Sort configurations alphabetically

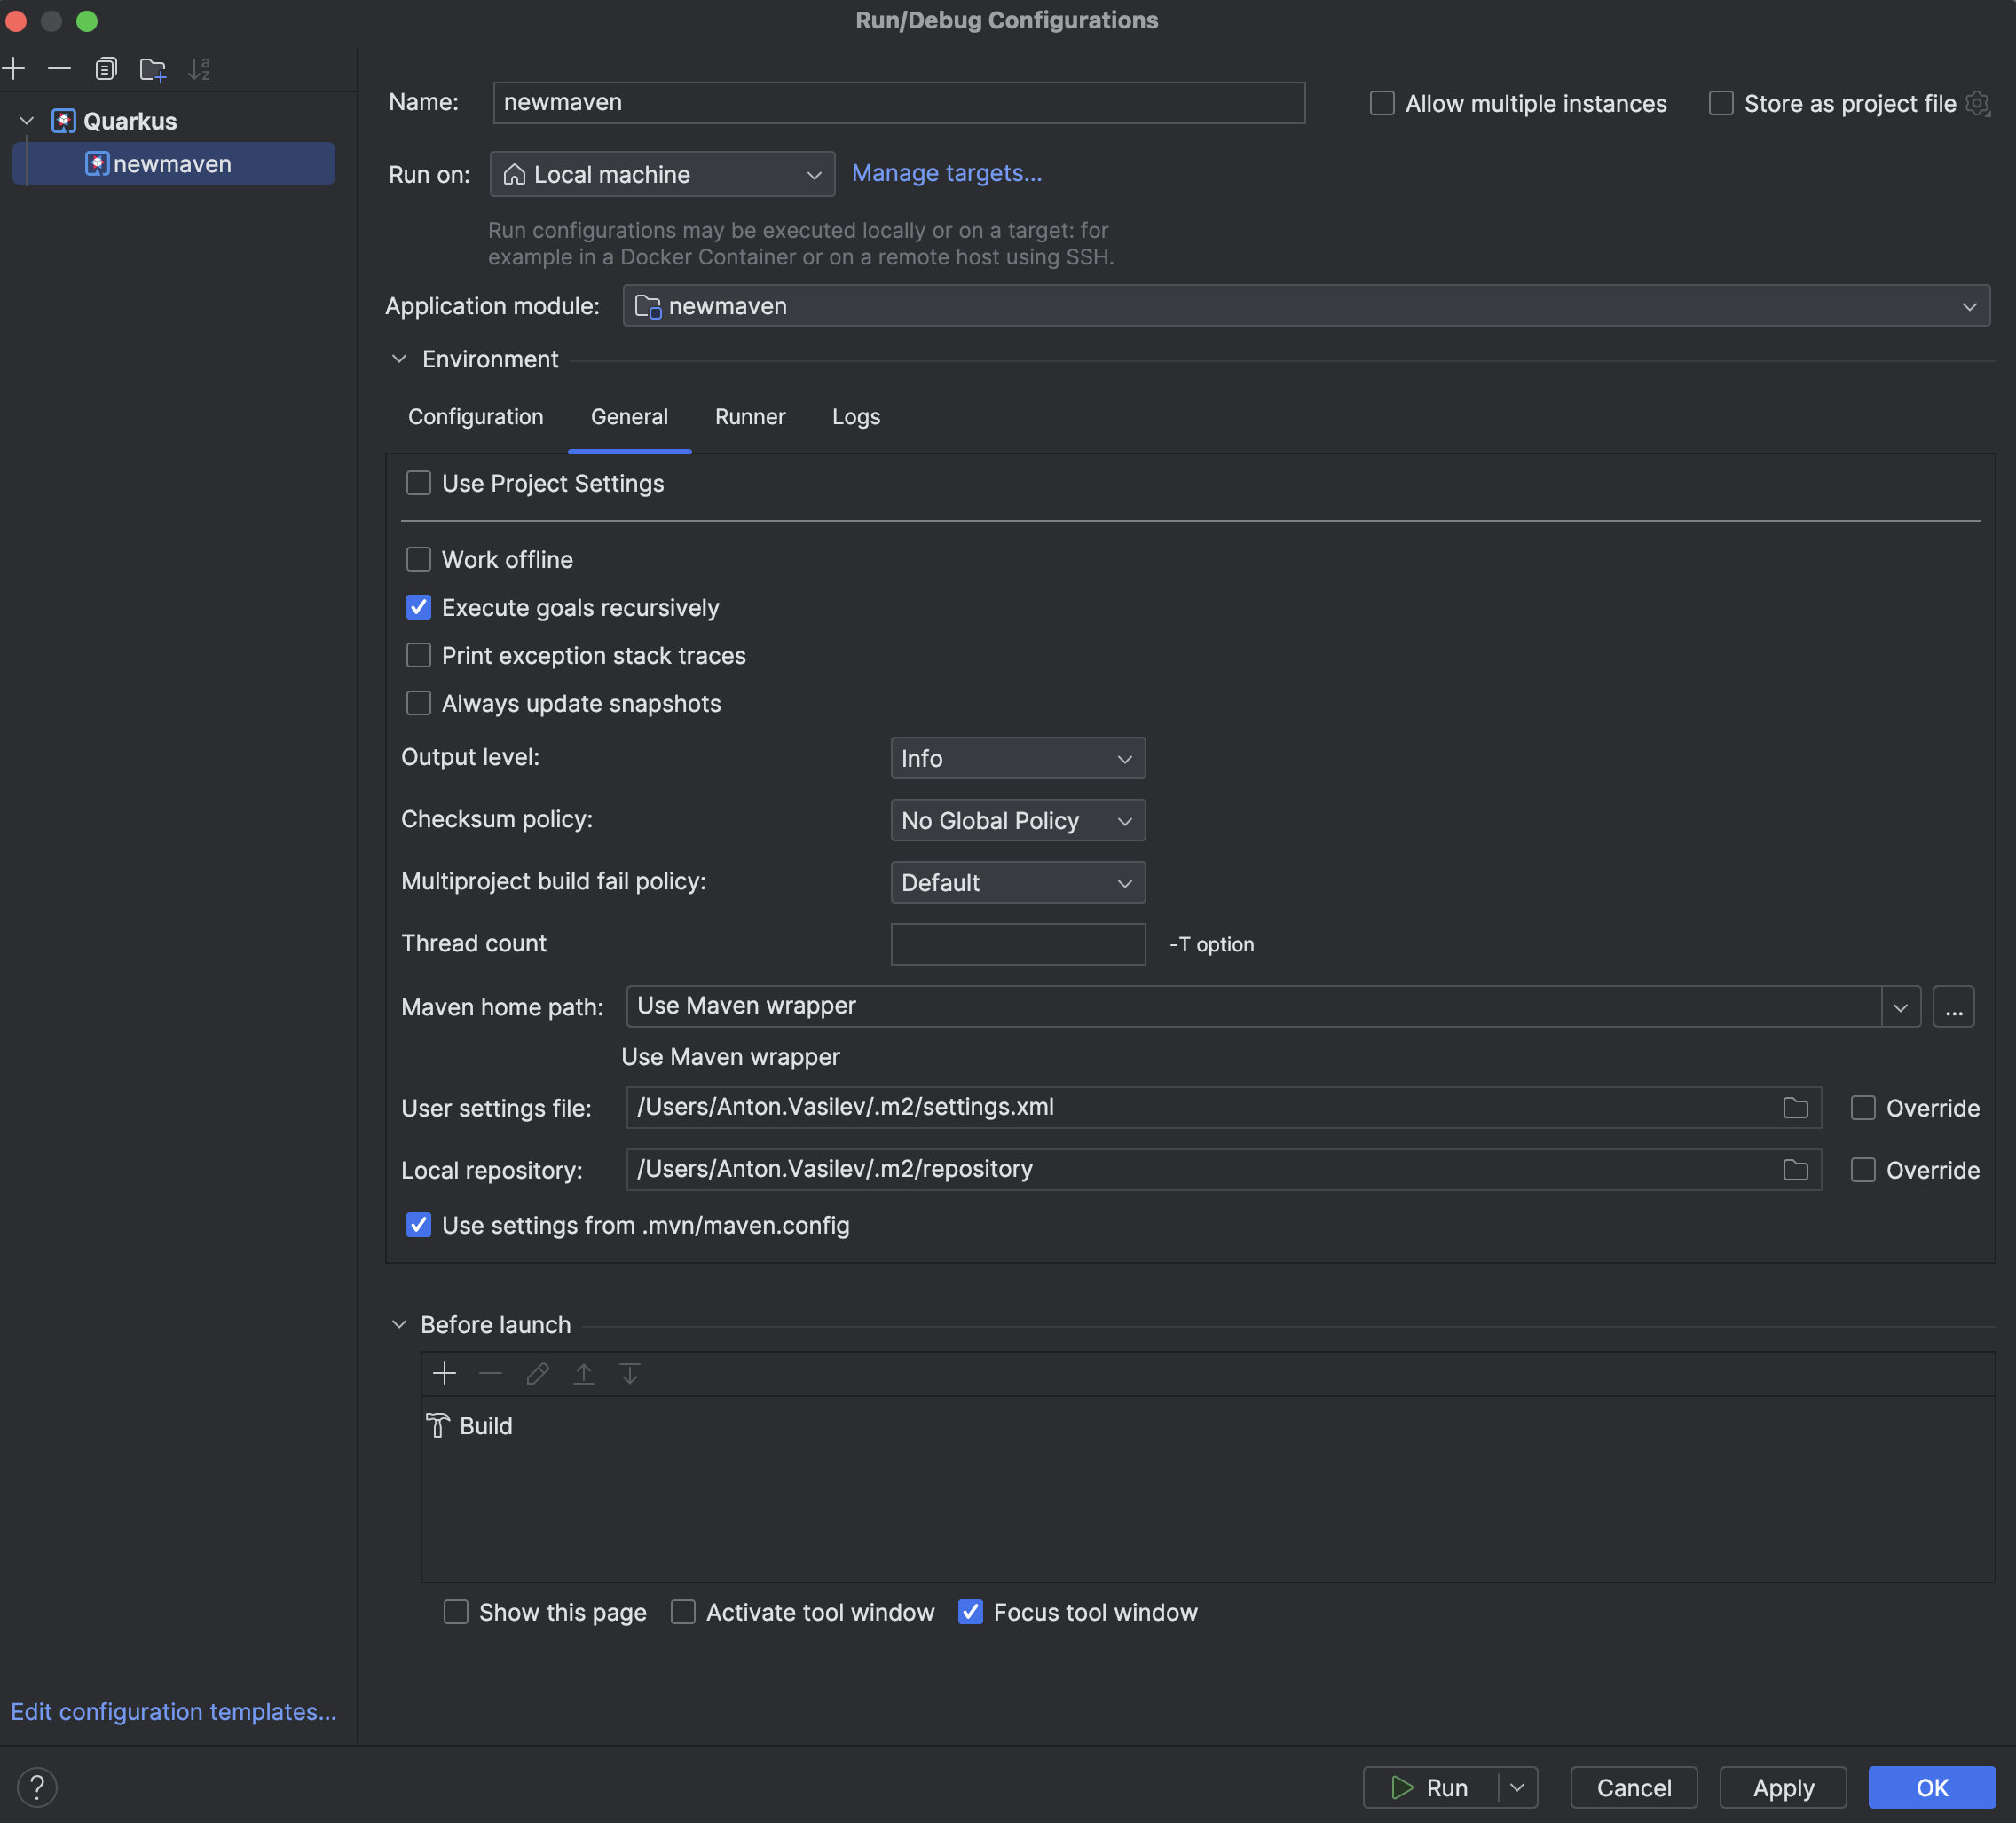click(199, 69)
